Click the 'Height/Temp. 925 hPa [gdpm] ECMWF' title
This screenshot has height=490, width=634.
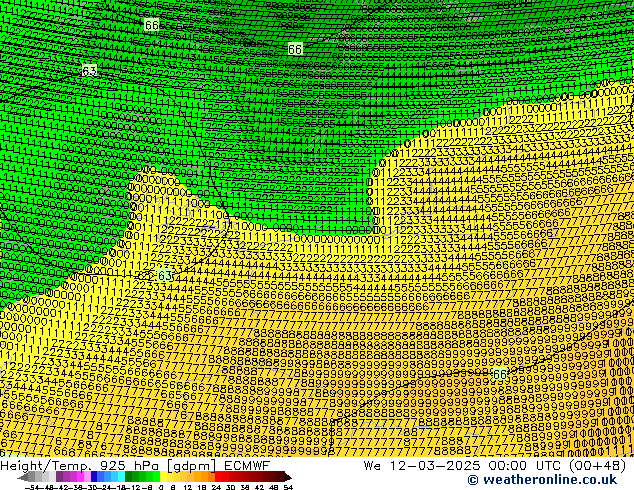[135, 466]
